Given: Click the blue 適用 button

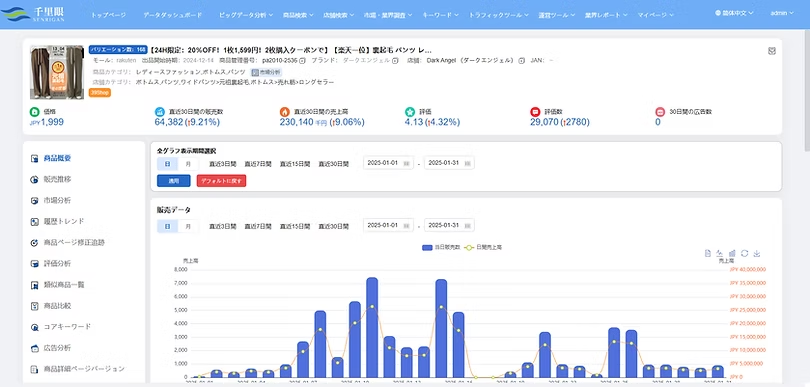Looking at the screenshot, I should pyautogui.click(x=174, y=181).
